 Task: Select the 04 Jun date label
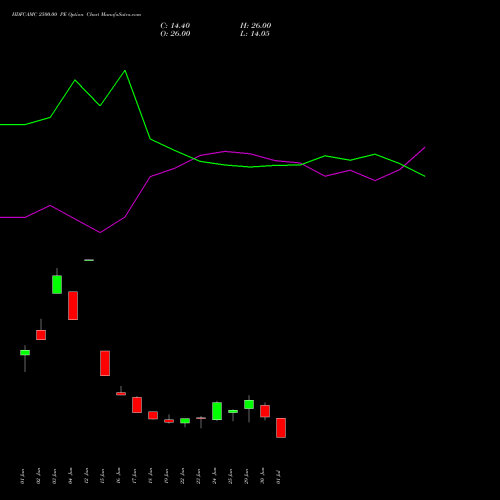pos(70,477)
